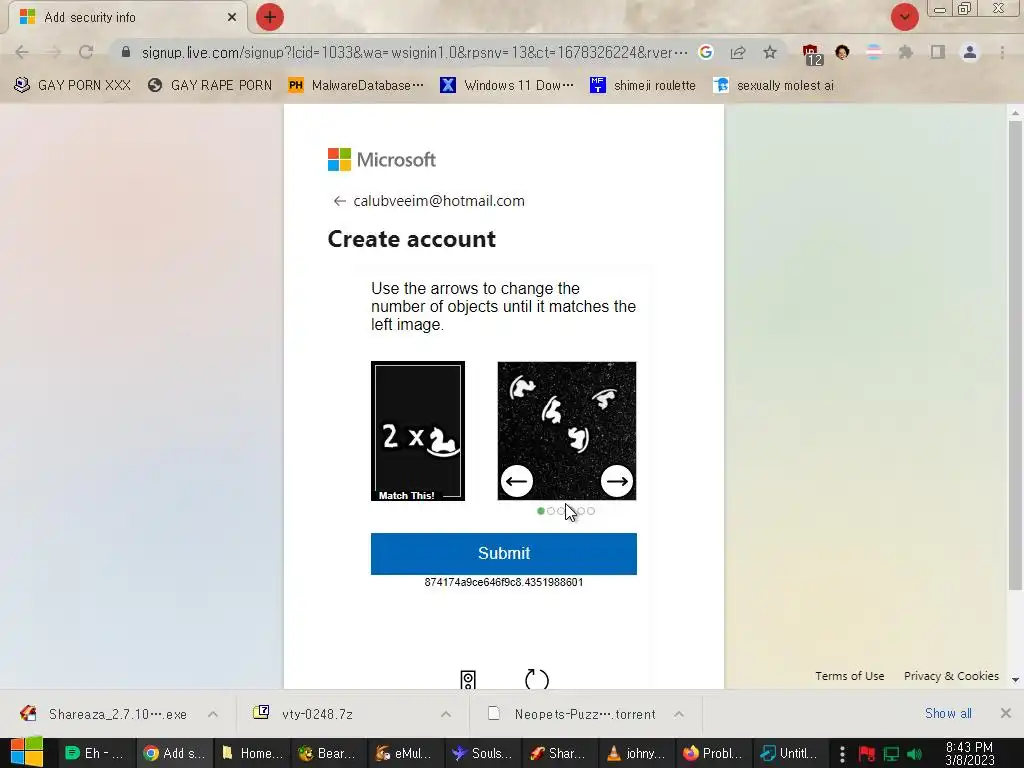
Task: Expand taskbar overflow dots
Action: [x=842, y=754]
